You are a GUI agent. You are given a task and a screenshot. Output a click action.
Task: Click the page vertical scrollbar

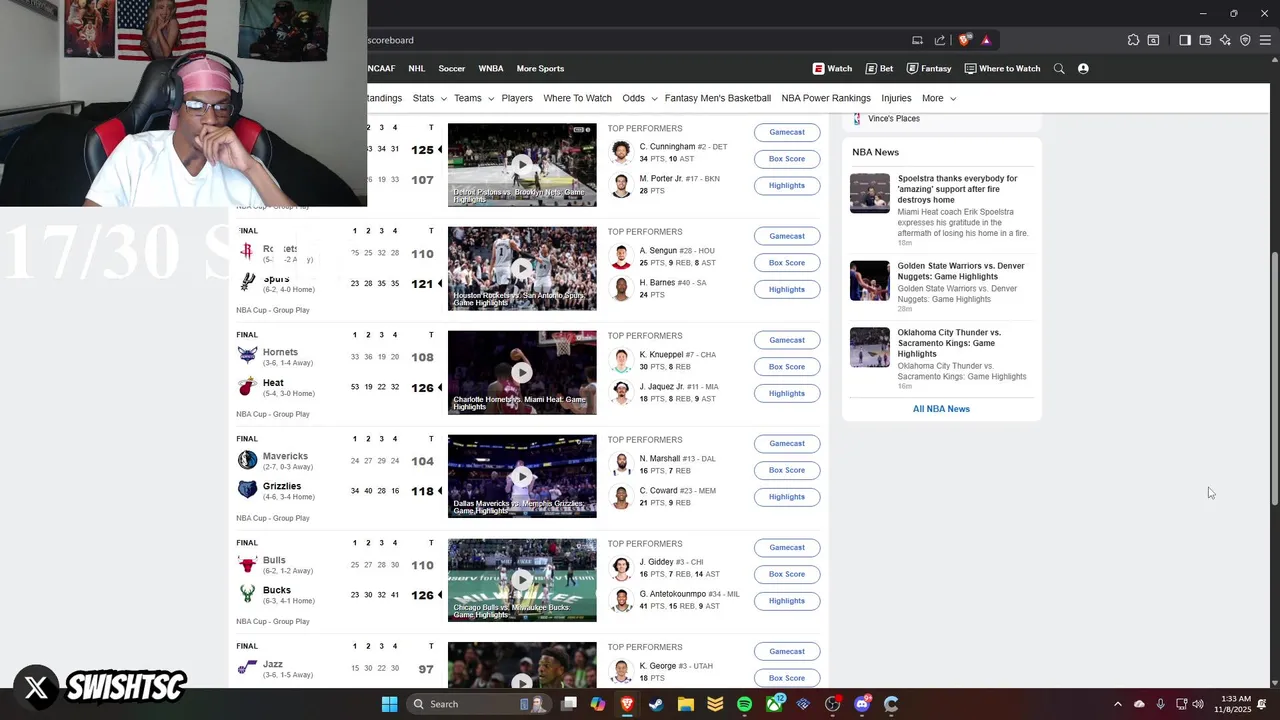(1274, 380)
